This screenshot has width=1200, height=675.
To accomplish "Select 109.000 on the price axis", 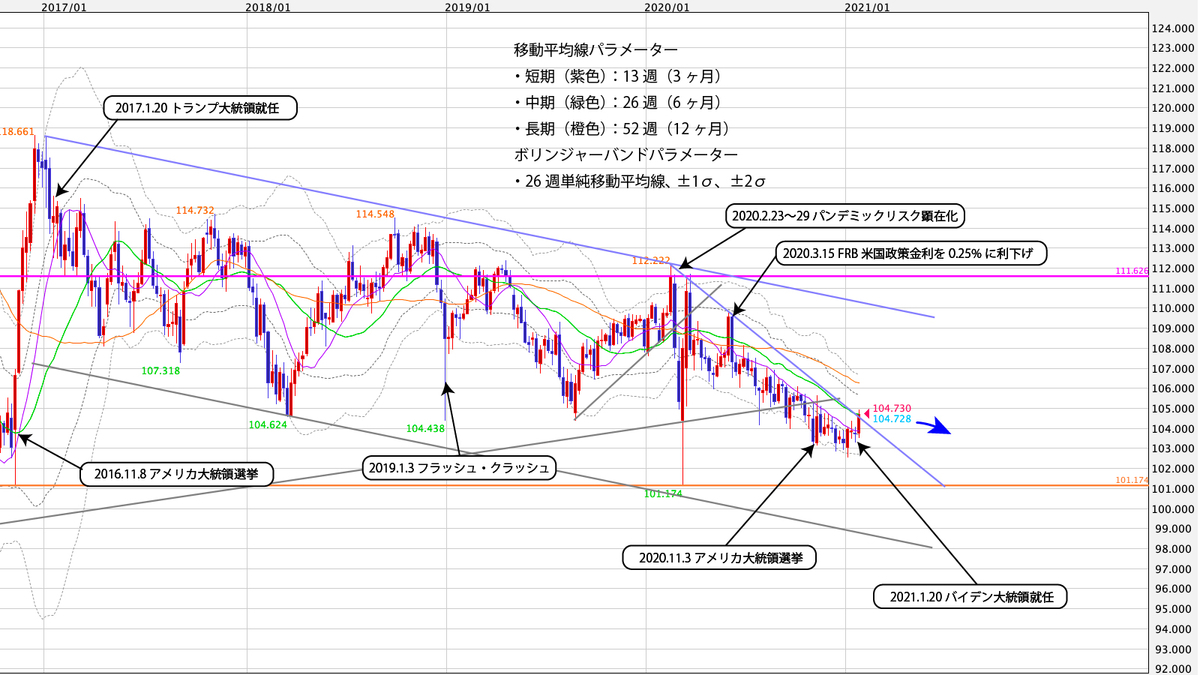I will pyautogui.click(x=1174, y=328).
